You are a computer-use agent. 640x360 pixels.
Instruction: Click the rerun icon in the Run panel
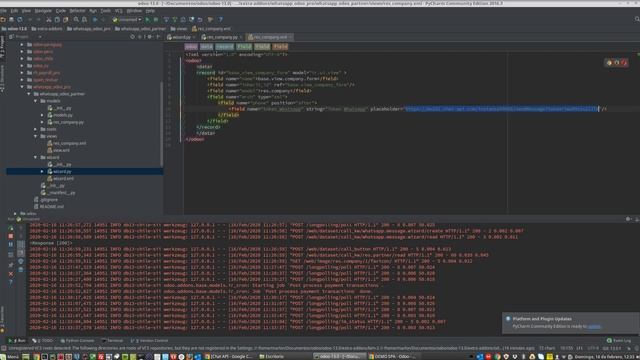click(11, 228)
